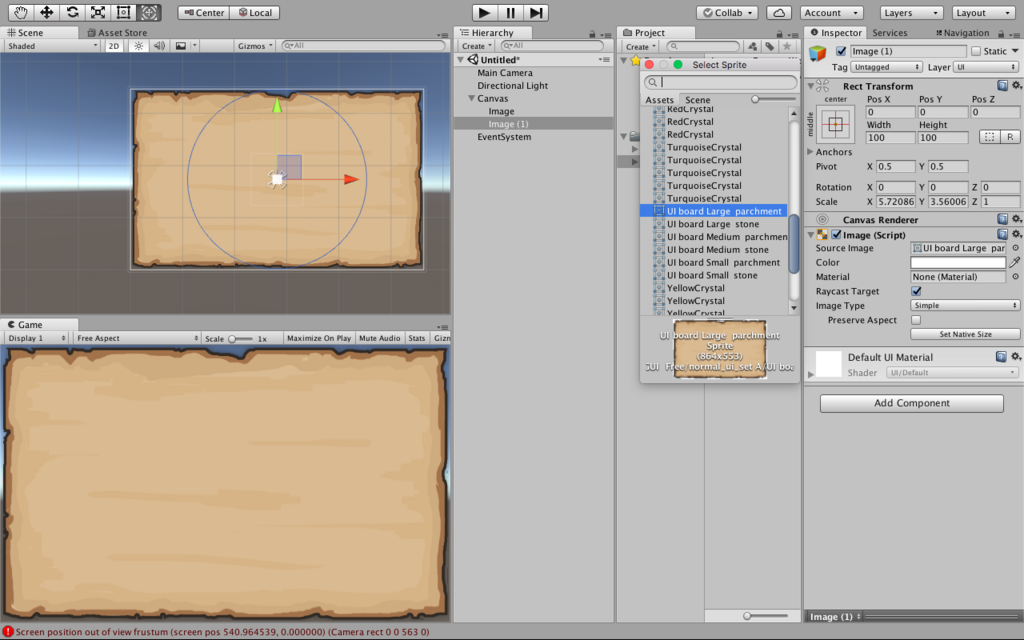The image size is (1024, 640).
Task: Expand the Anchors section
Action: [810, 152]
